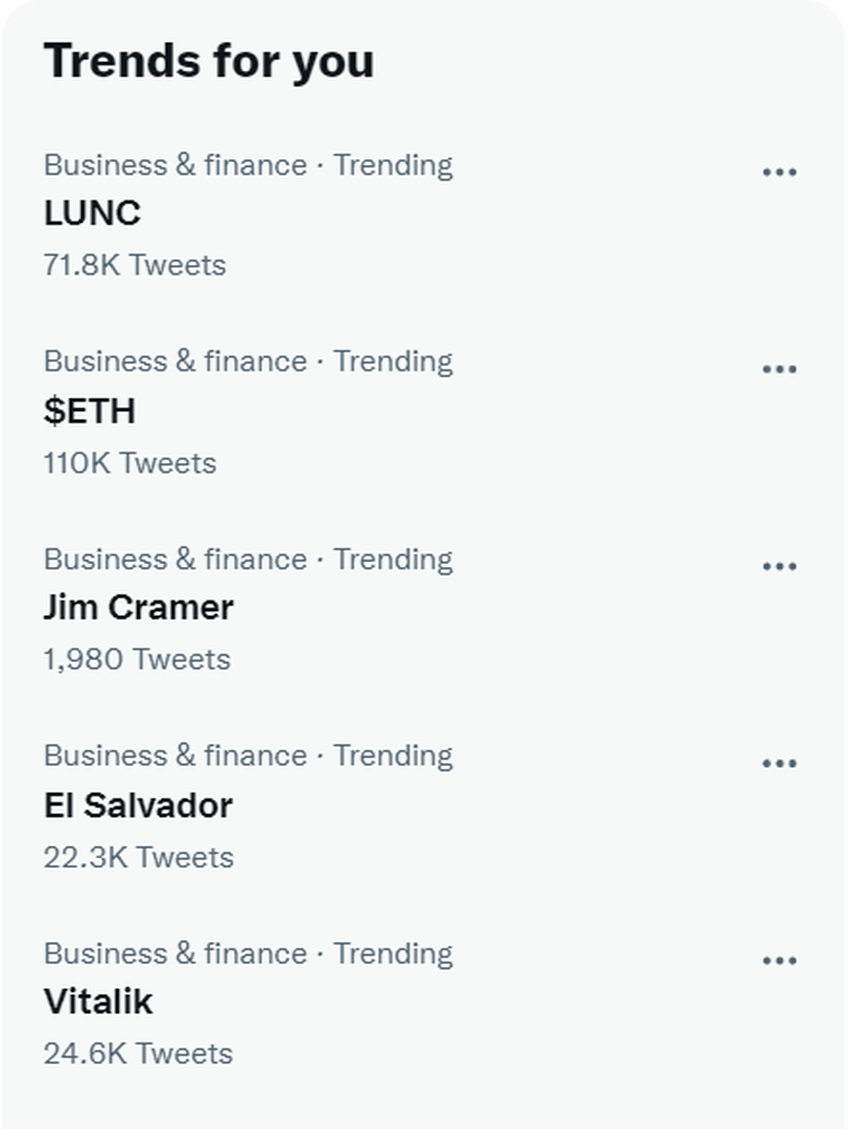Open the Vitalik trending topic
The width and height of the screenshot is (850, 1129).
click(98, 1001)
